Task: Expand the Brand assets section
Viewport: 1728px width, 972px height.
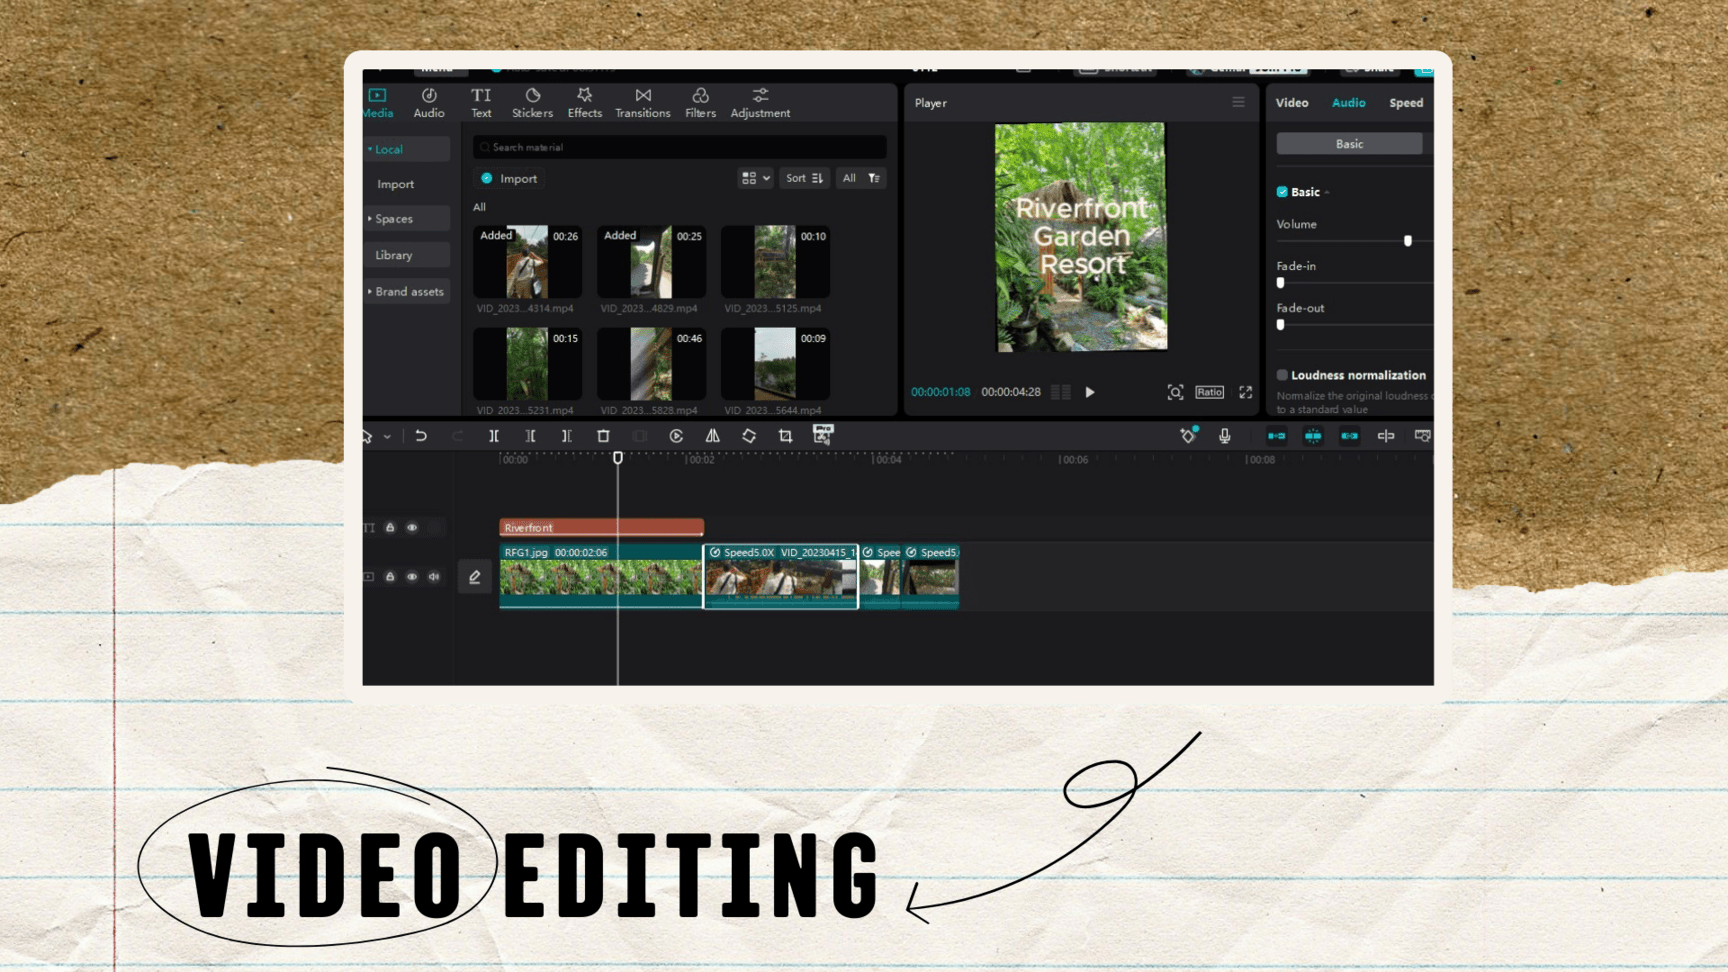Action: (x=407, y=292)
